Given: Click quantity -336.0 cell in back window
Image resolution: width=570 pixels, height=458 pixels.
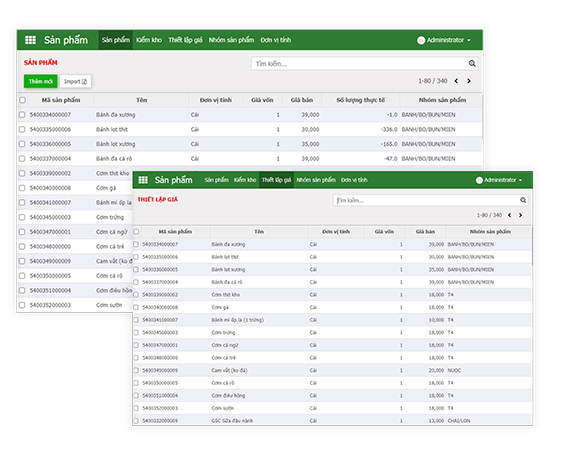Looking at the screenshot, I should click(389, 129).
